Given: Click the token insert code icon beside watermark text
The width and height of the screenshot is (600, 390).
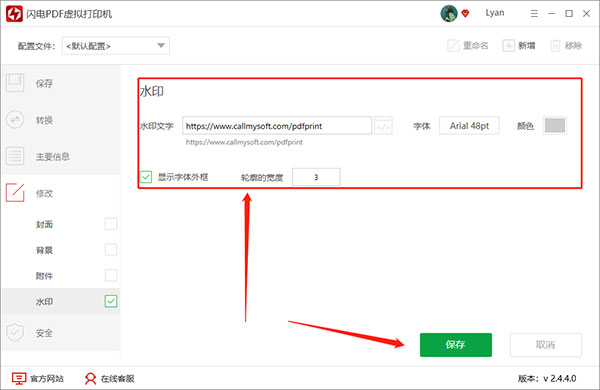Looking at the screenshot, I should pos(383,126).
